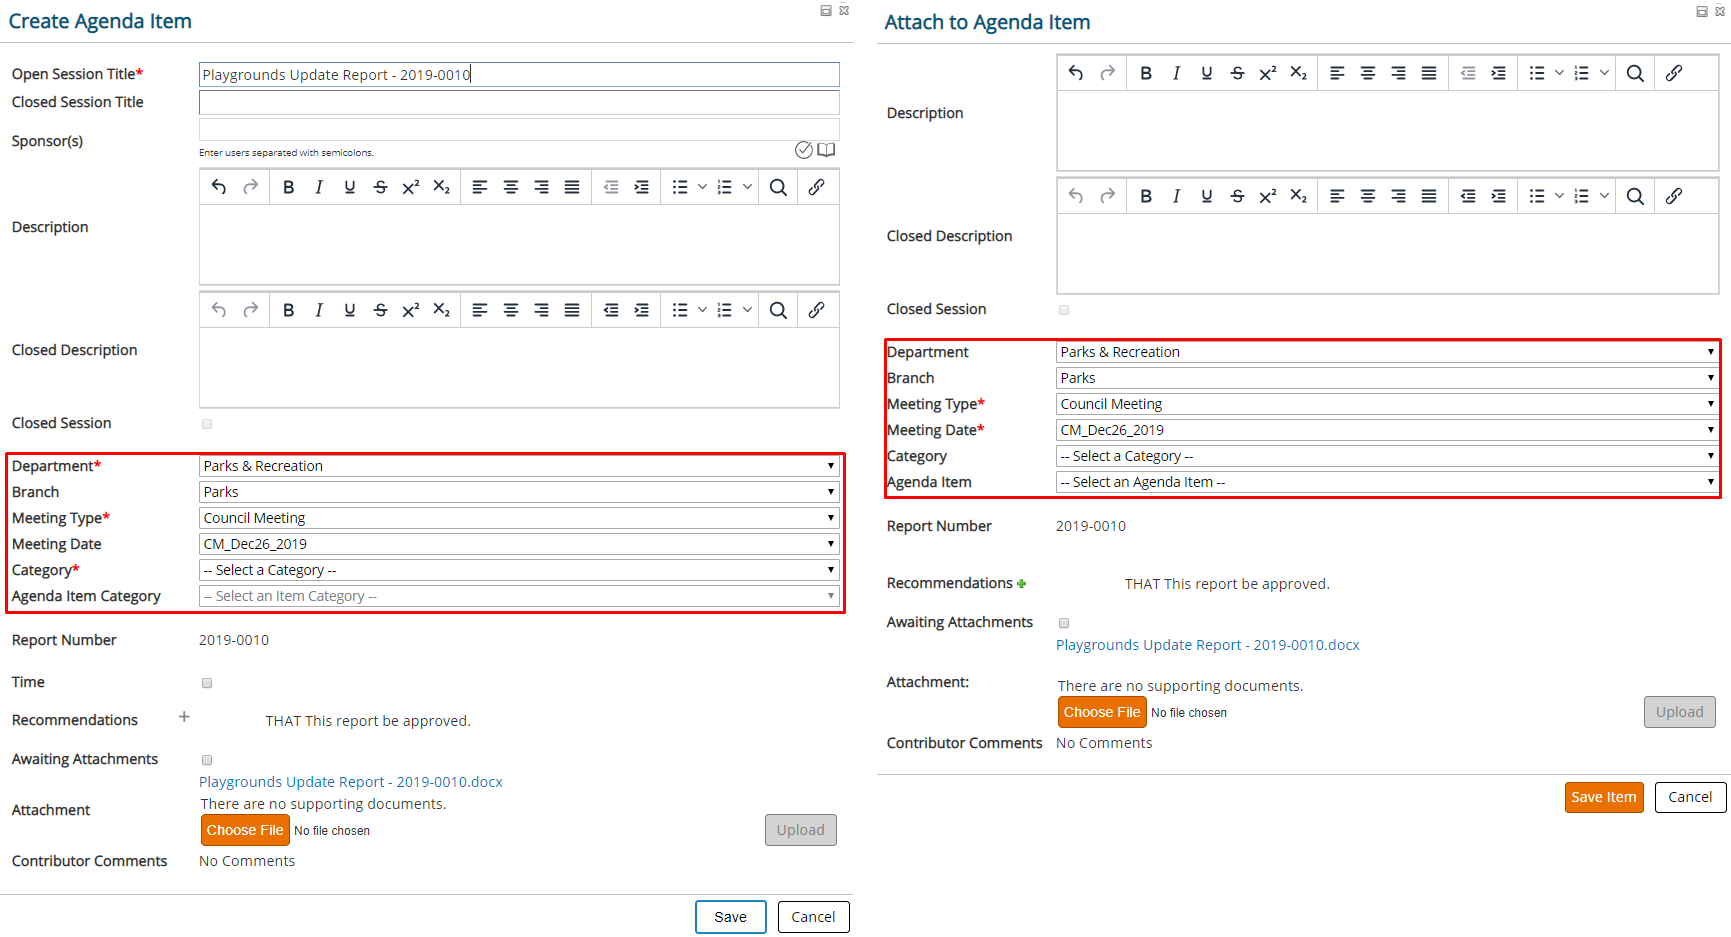The image size is (1731, 937).
Task: Click Italic in Create Agenda Item Description toolbar
Action: 319,187
